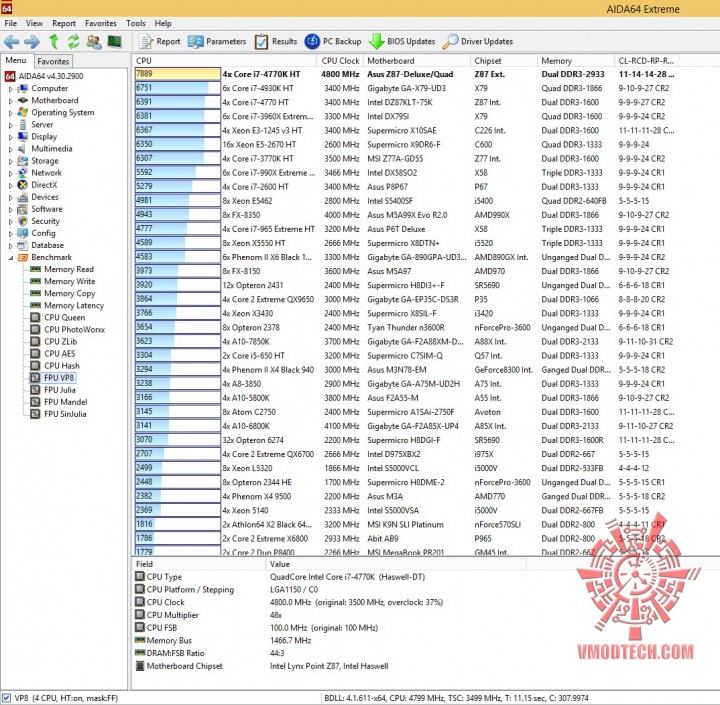This screenshot has width=720, height=705.
Task: Open the View menu
Action: point(34,23)
